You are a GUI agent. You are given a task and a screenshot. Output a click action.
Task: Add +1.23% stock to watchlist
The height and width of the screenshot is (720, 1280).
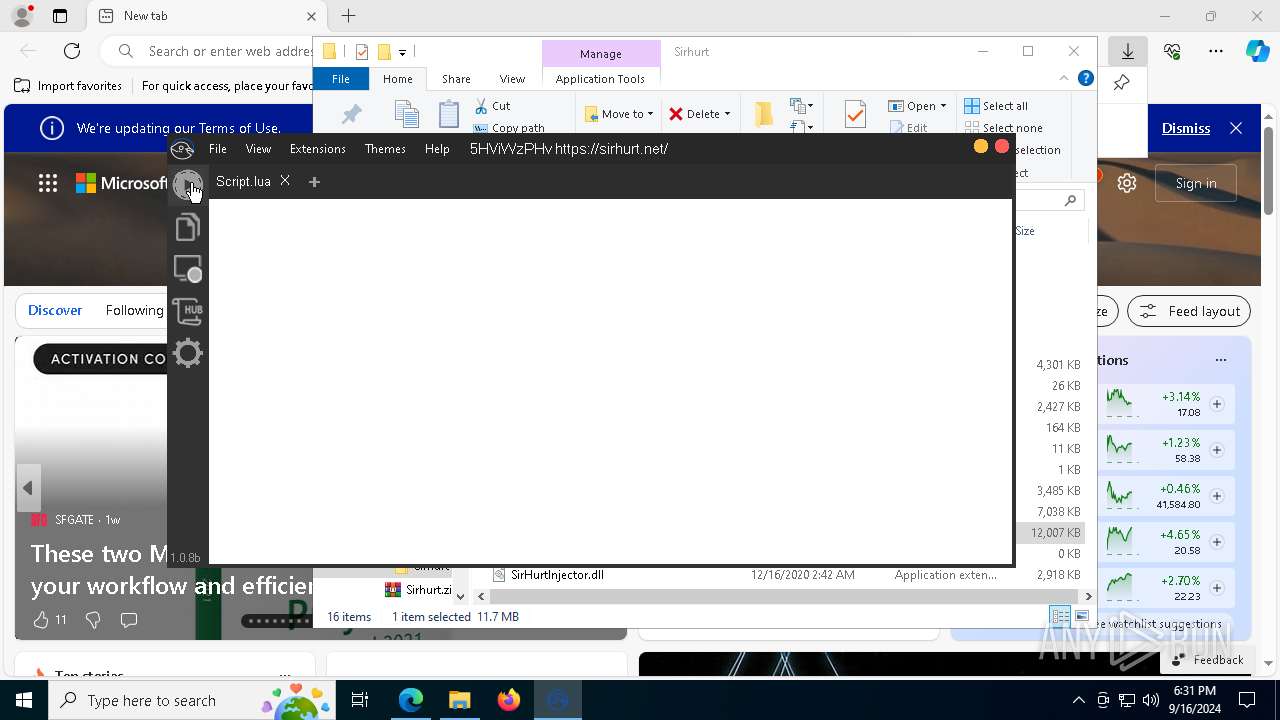(x=1217, y=450)
